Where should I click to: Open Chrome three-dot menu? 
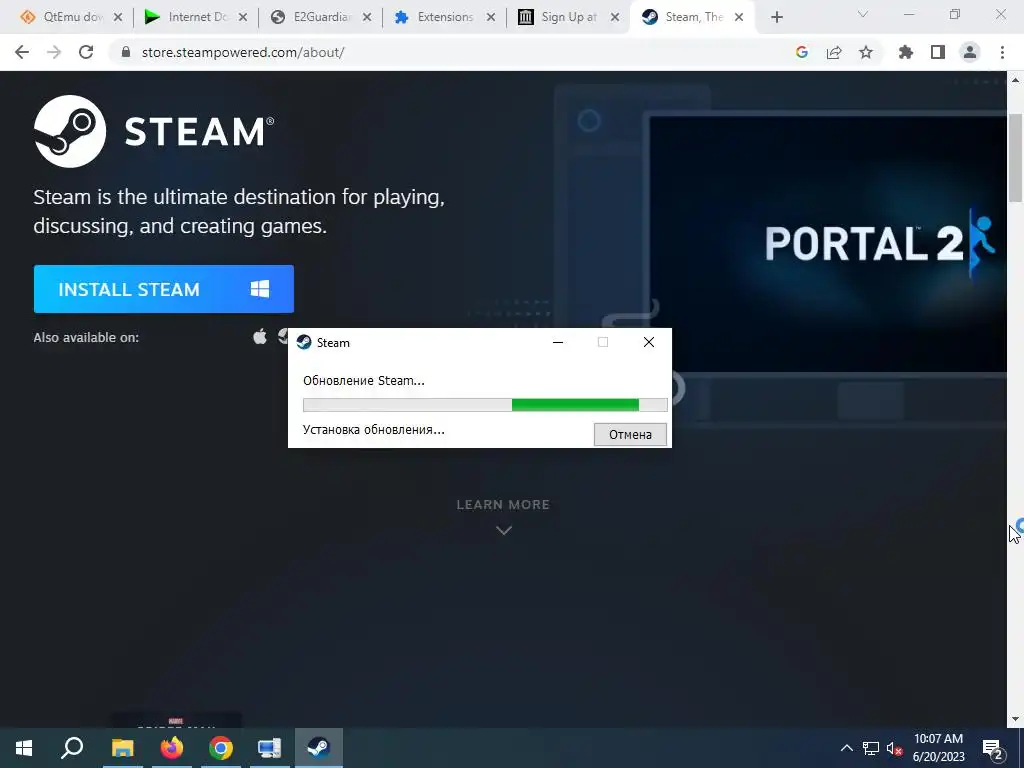[x=1002, y=52]
